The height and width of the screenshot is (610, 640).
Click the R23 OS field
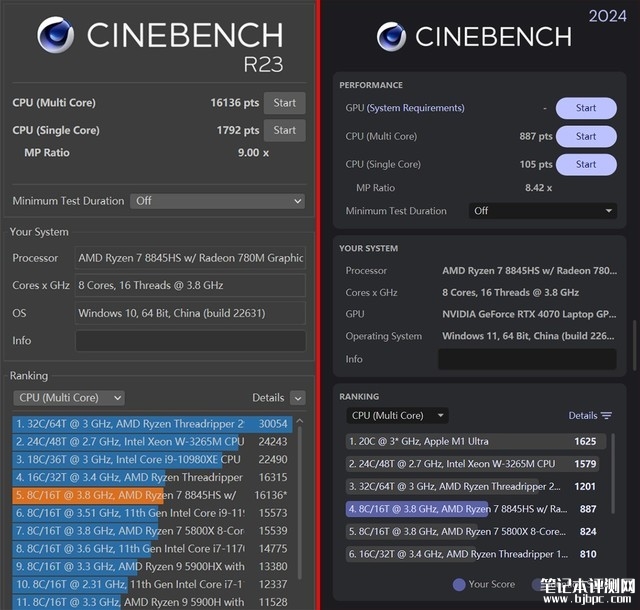[x=190, y=313]
